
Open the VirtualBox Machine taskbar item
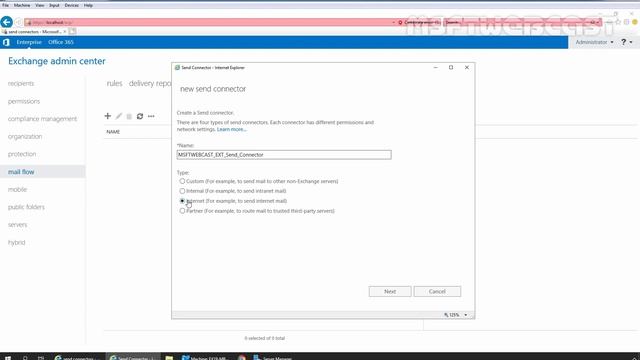coord(204,357)
